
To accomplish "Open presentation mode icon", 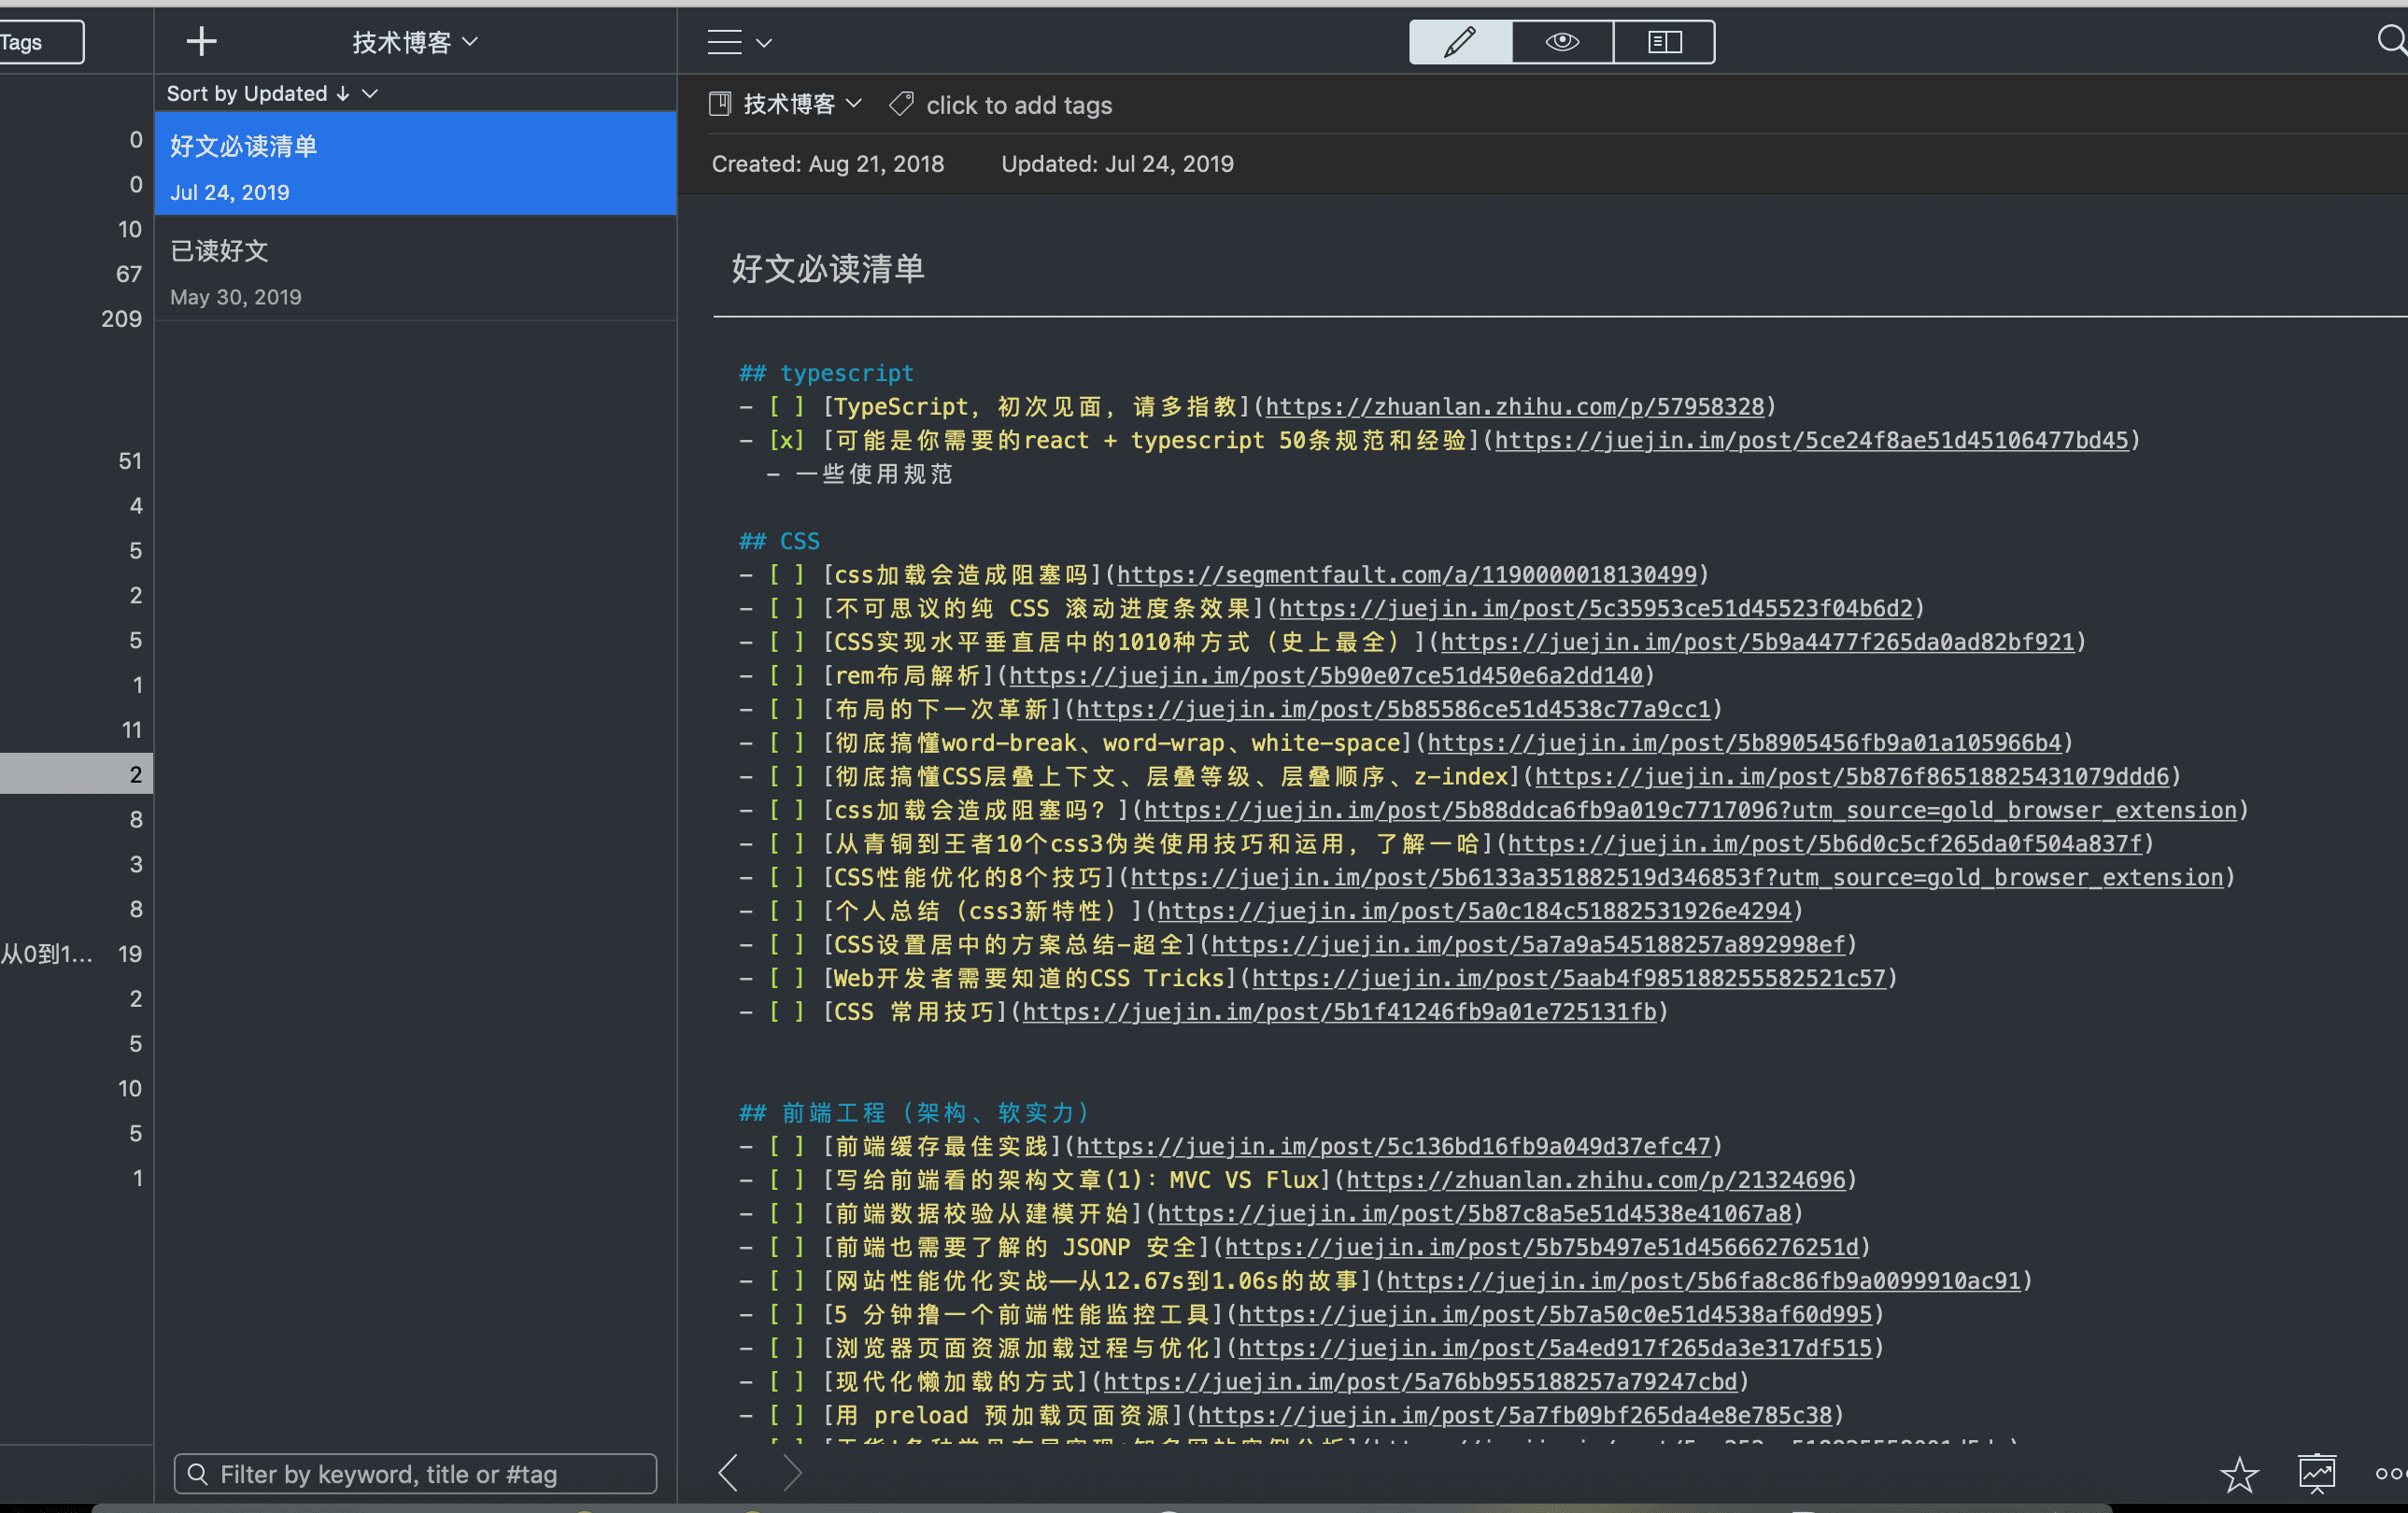I will pos(2317,1473).
